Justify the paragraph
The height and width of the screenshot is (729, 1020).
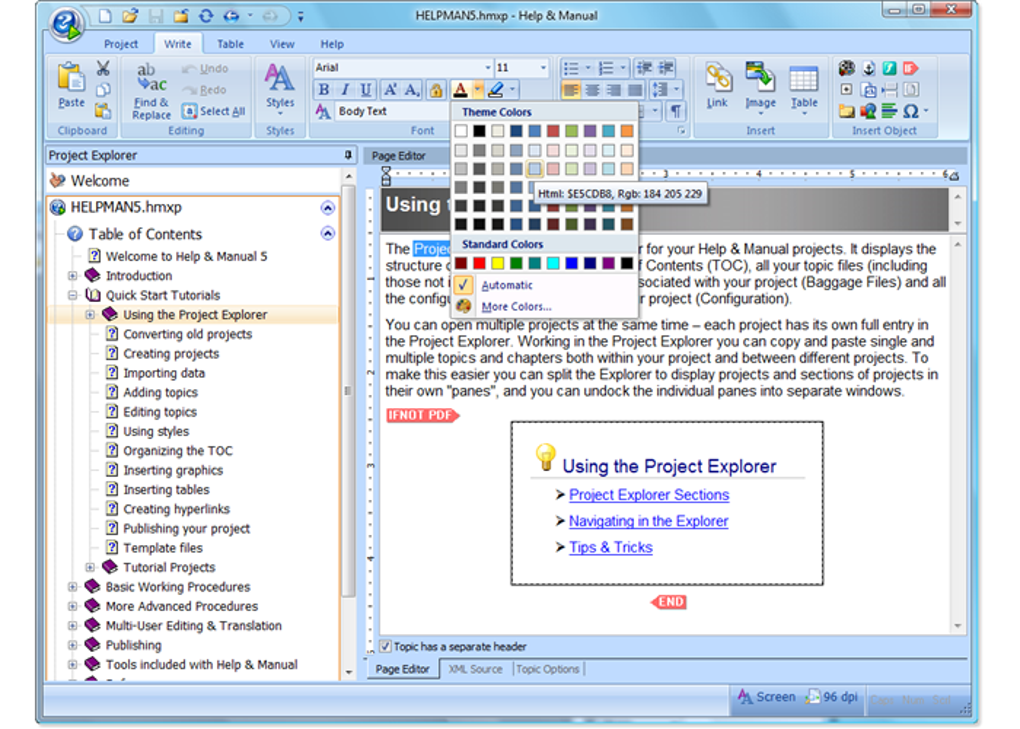pos(635,90)
